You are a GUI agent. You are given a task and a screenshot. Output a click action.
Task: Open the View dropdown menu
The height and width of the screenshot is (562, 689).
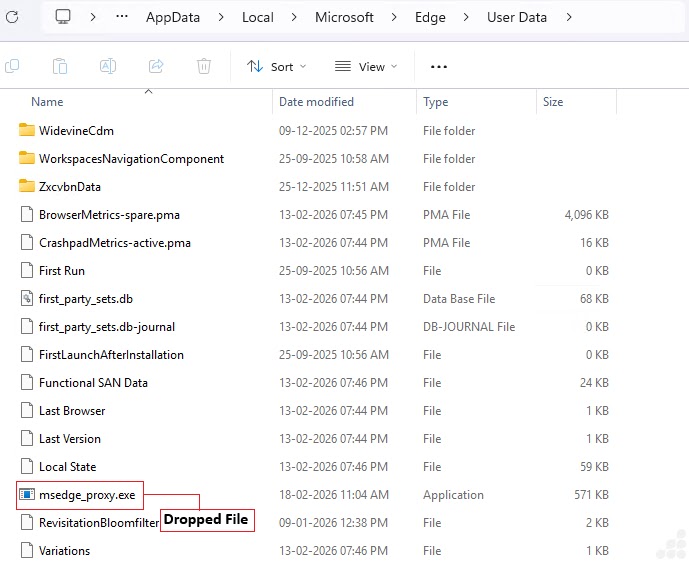coord(365,67)
